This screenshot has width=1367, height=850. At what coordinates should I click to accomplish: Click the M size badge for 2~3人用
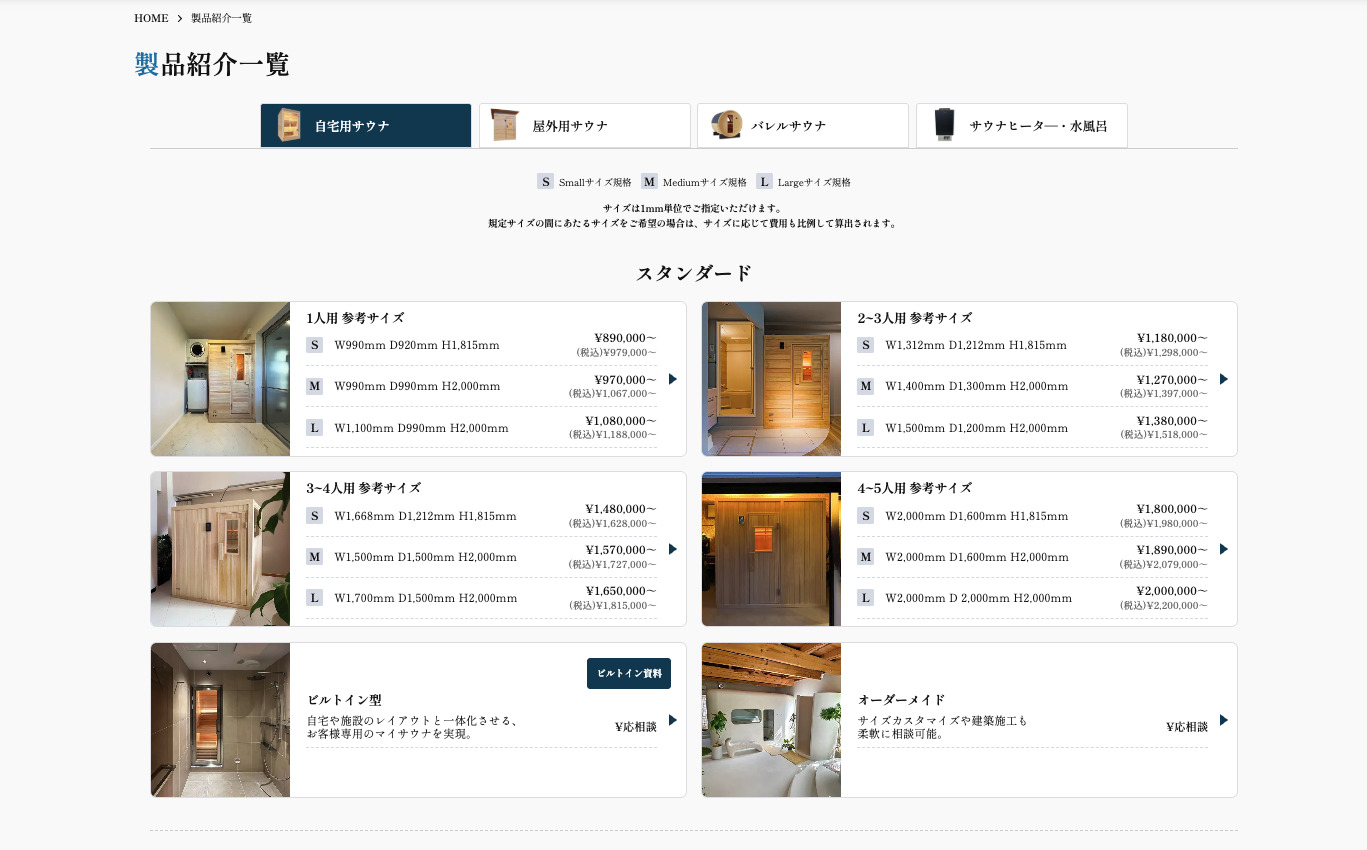865,386
